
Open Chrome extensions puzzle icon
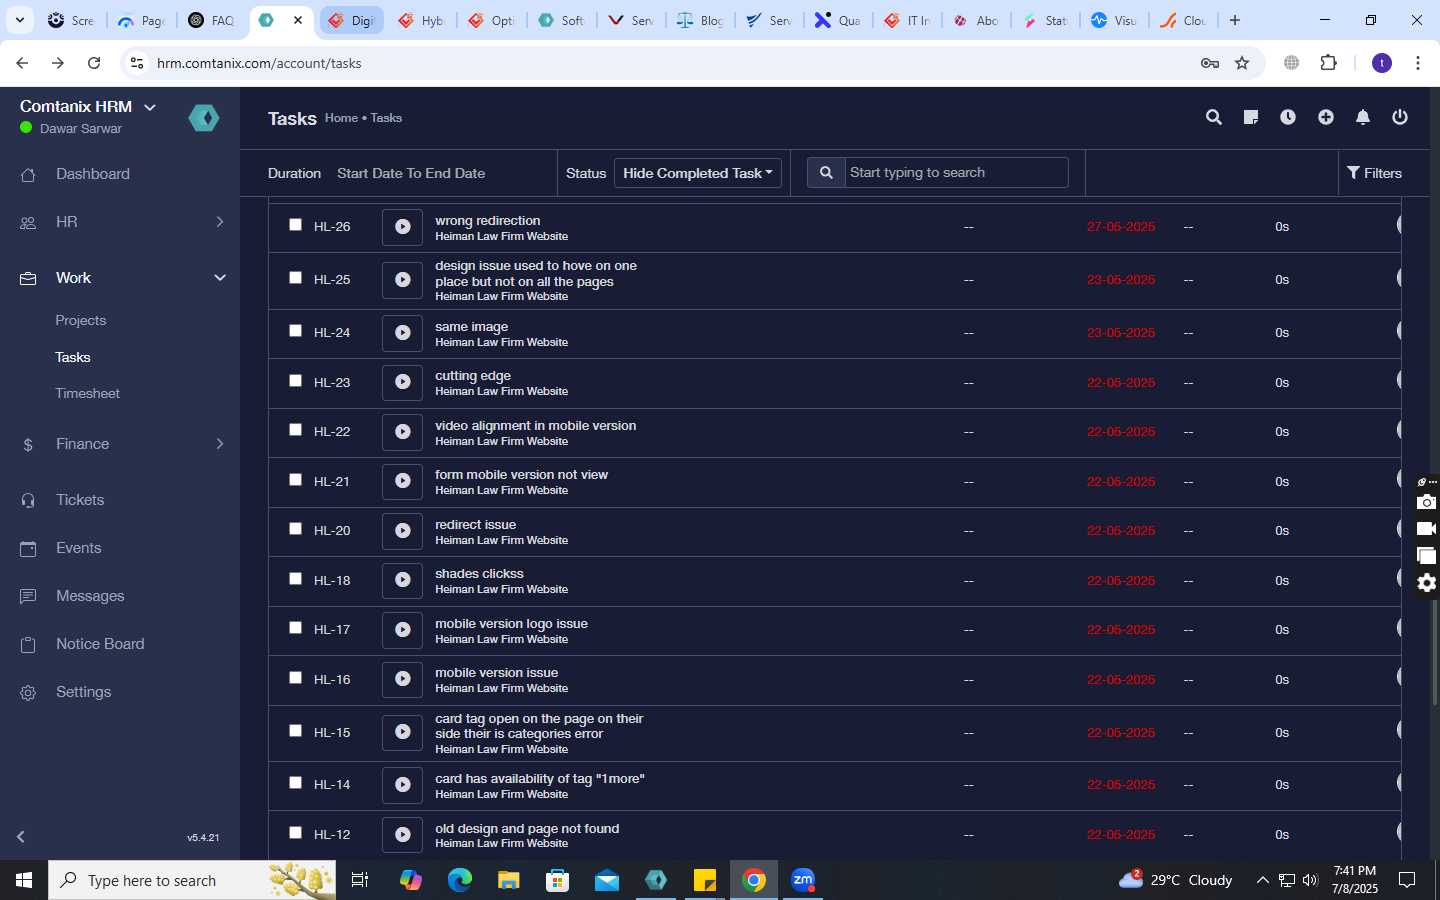1328,63
